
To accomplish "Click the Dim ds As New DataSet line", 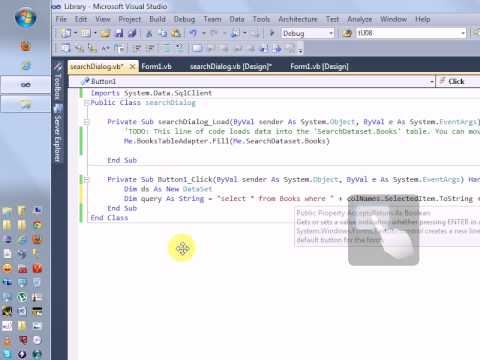I will click(168, 189).
